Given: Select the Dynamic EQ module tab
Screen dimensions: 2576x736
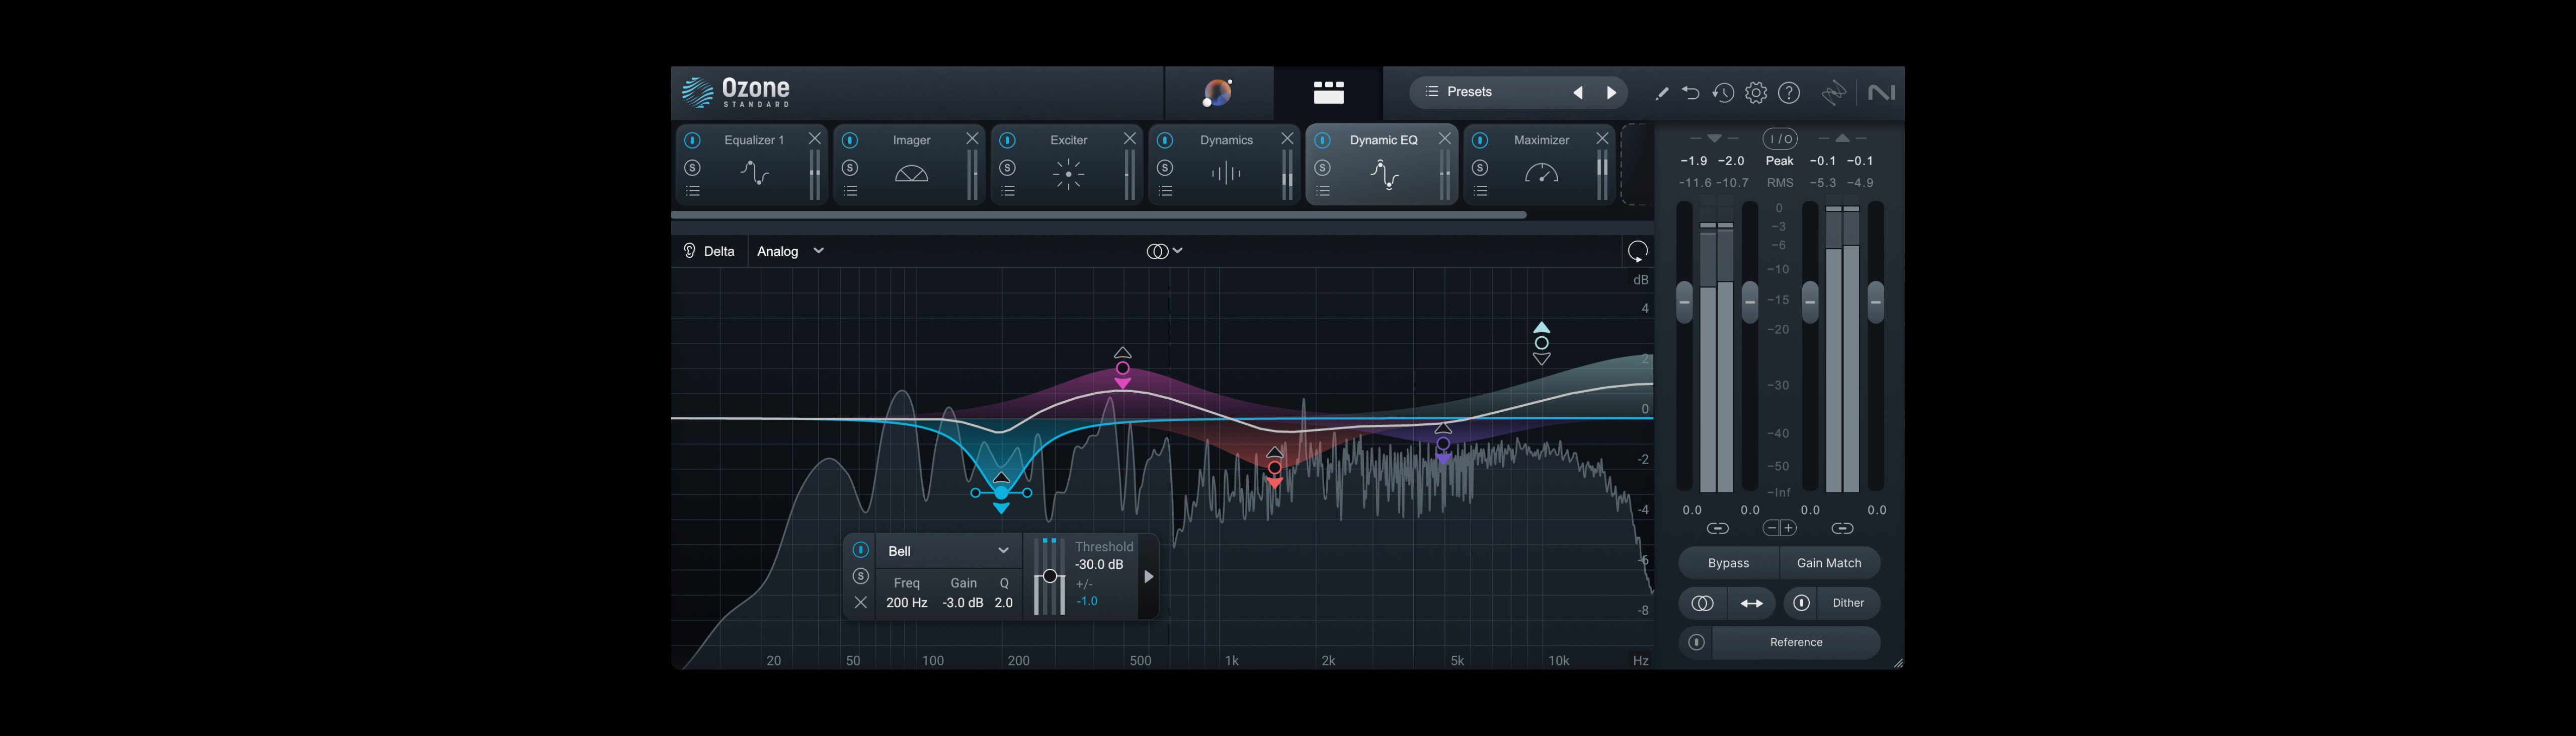Looking at the screenshot, I should point(1381,166).
